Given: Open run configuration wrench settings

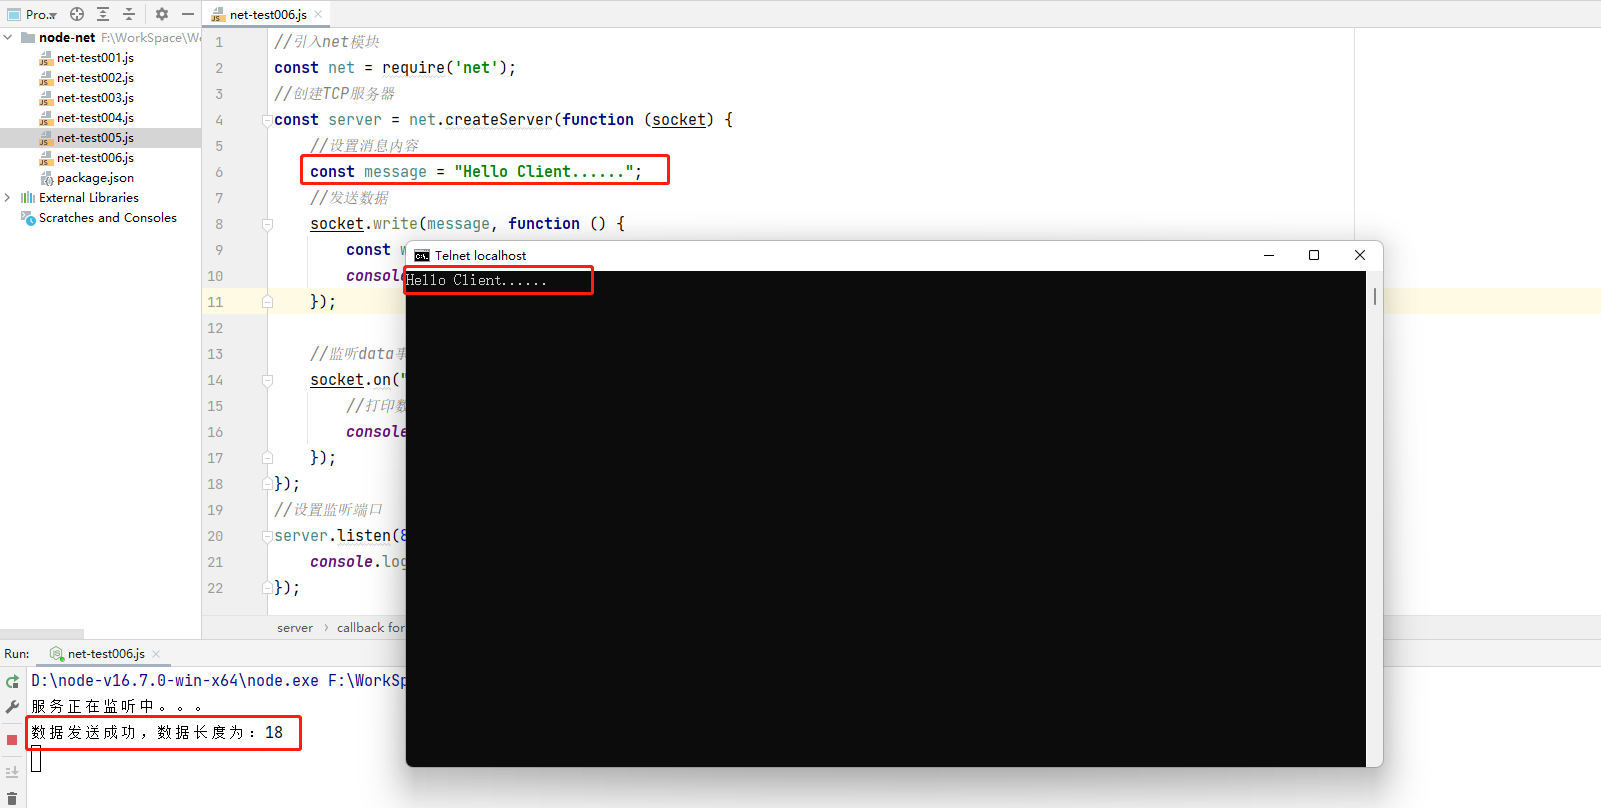Looking at the screenshot, I should point(12,707).
